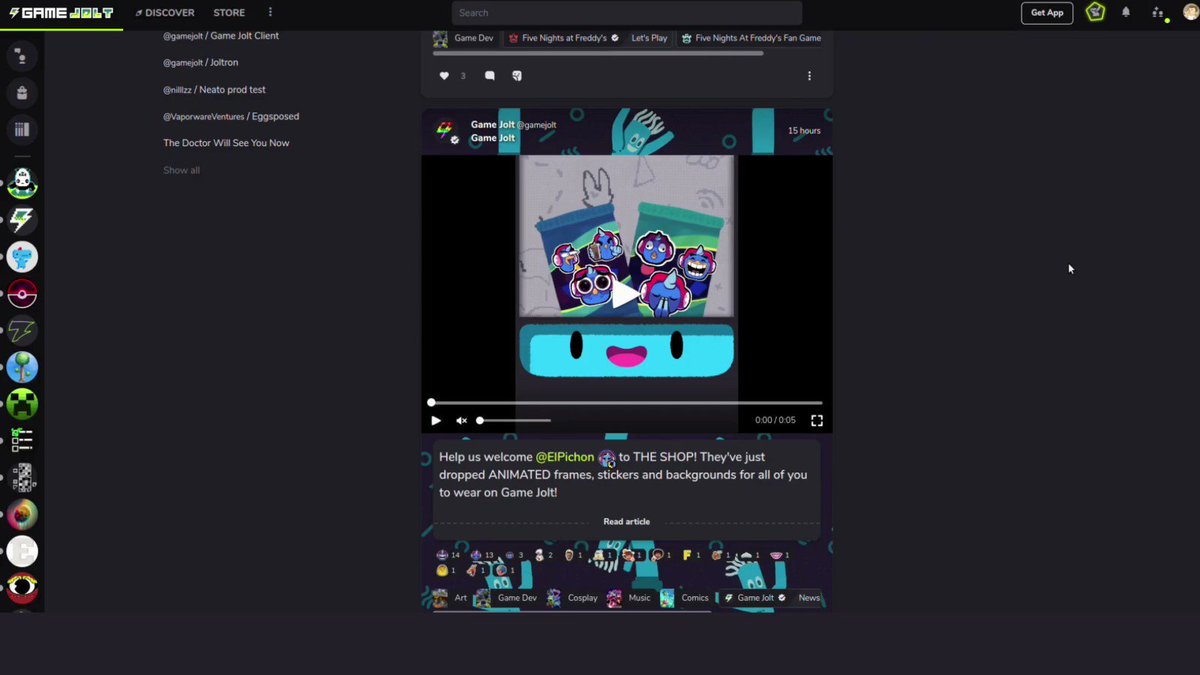Open the Game Jolt @gamejolt author name
The height and width of the screenshot is (675, 1200).
(x=513, y=125)
